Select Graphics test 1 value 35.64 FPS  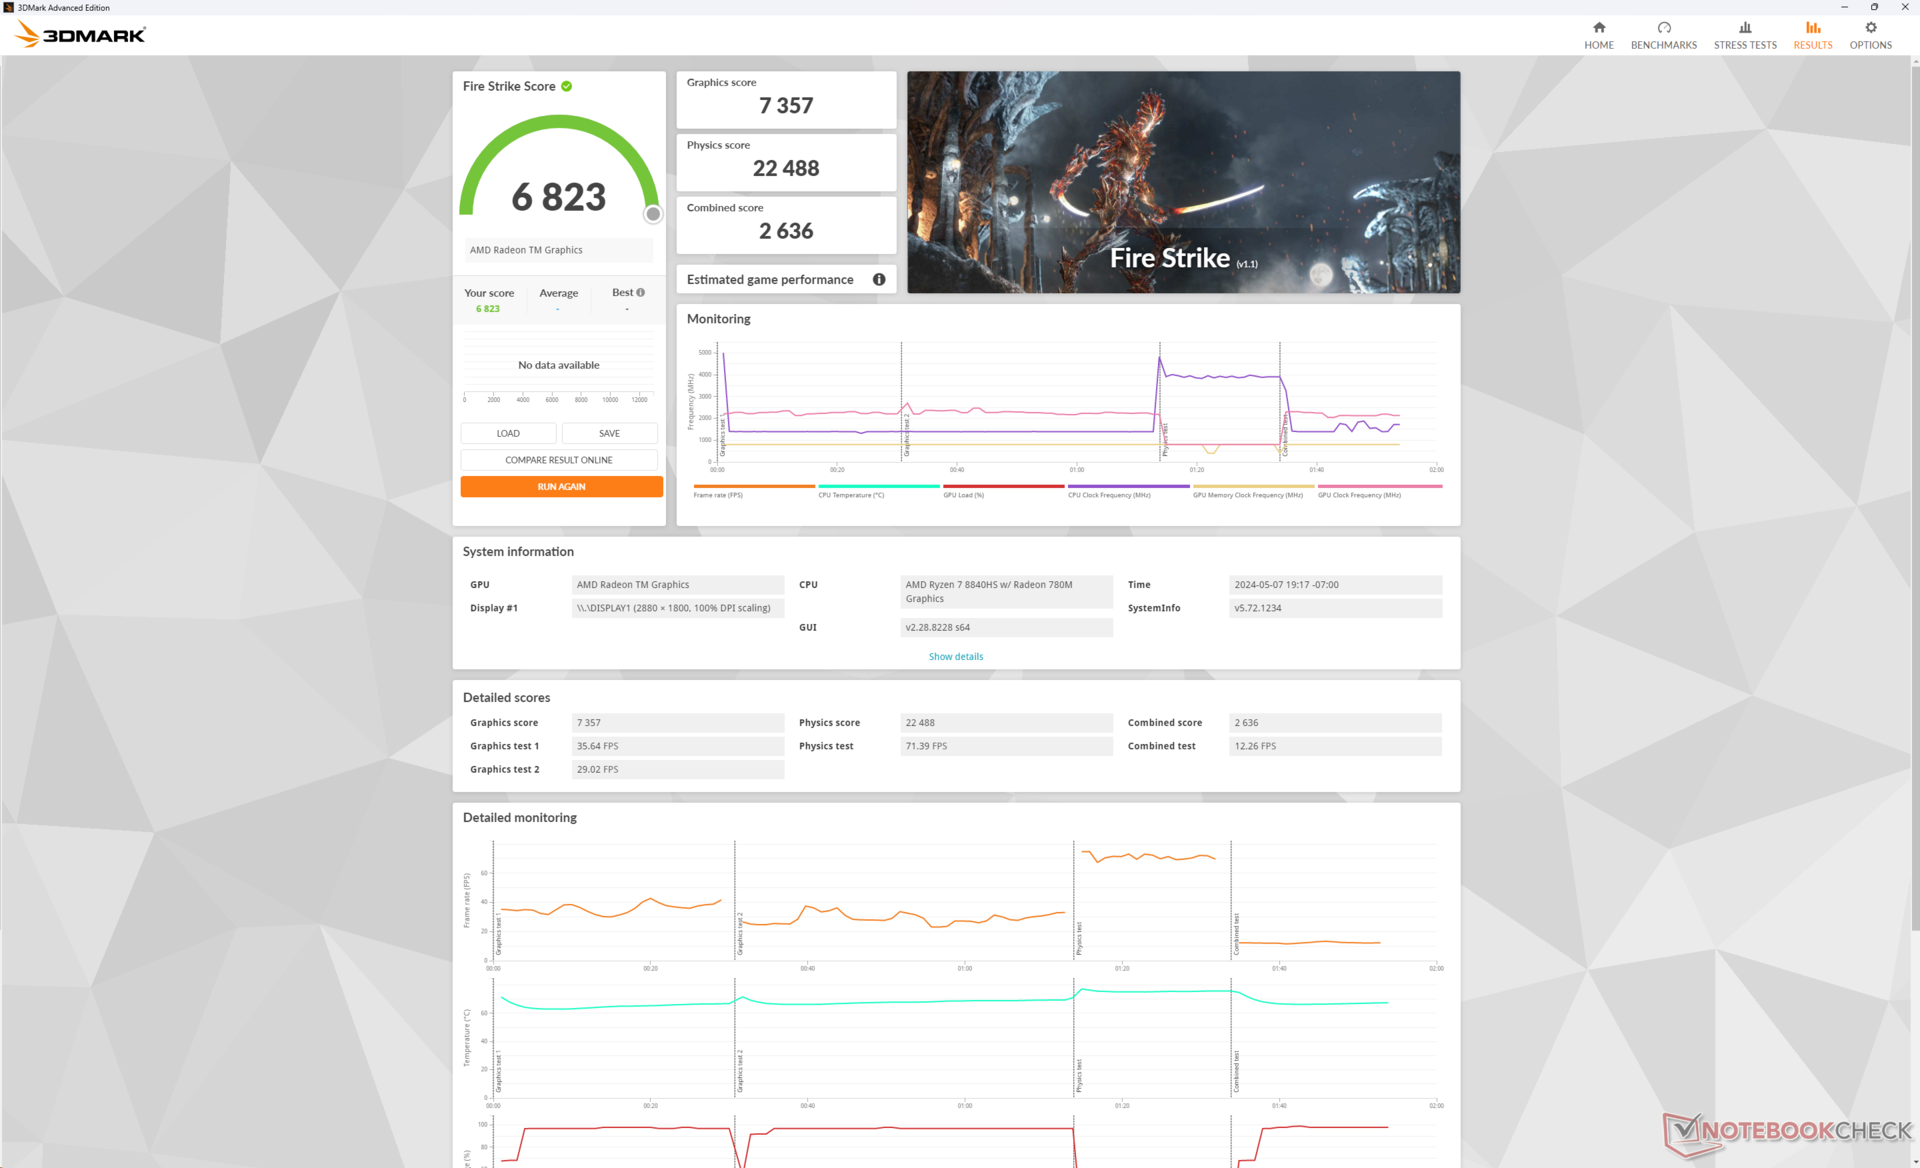coord(678,746)
